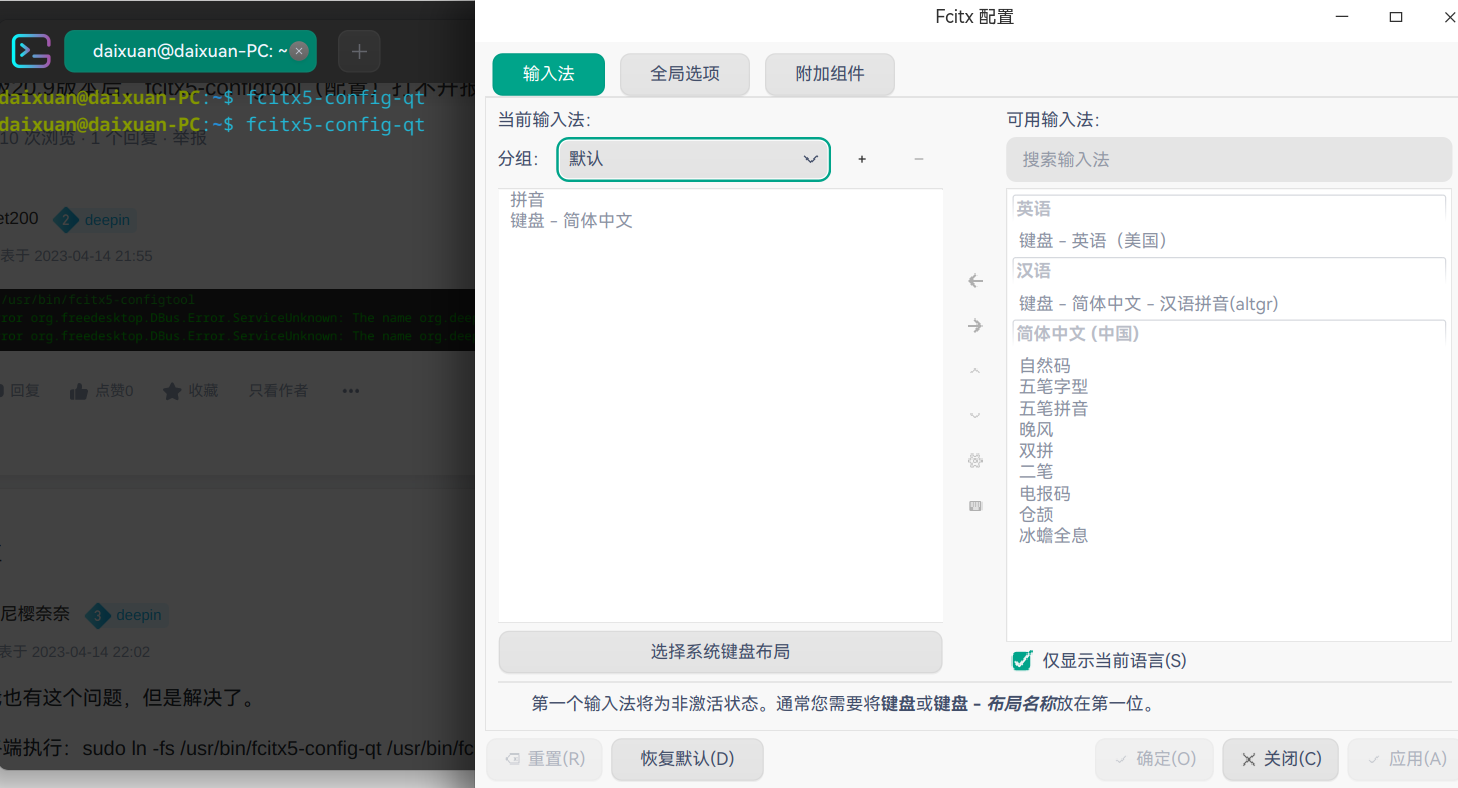Close the daixuan@daixuan-PC terminal tab
This screenshot has height=788, width=1458.
[299, 51]
